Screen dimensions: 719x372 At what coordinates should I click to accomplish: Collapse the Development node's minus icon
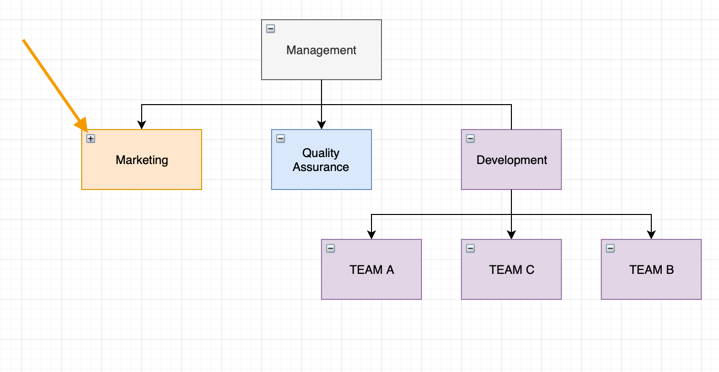[x=470, y=139]
